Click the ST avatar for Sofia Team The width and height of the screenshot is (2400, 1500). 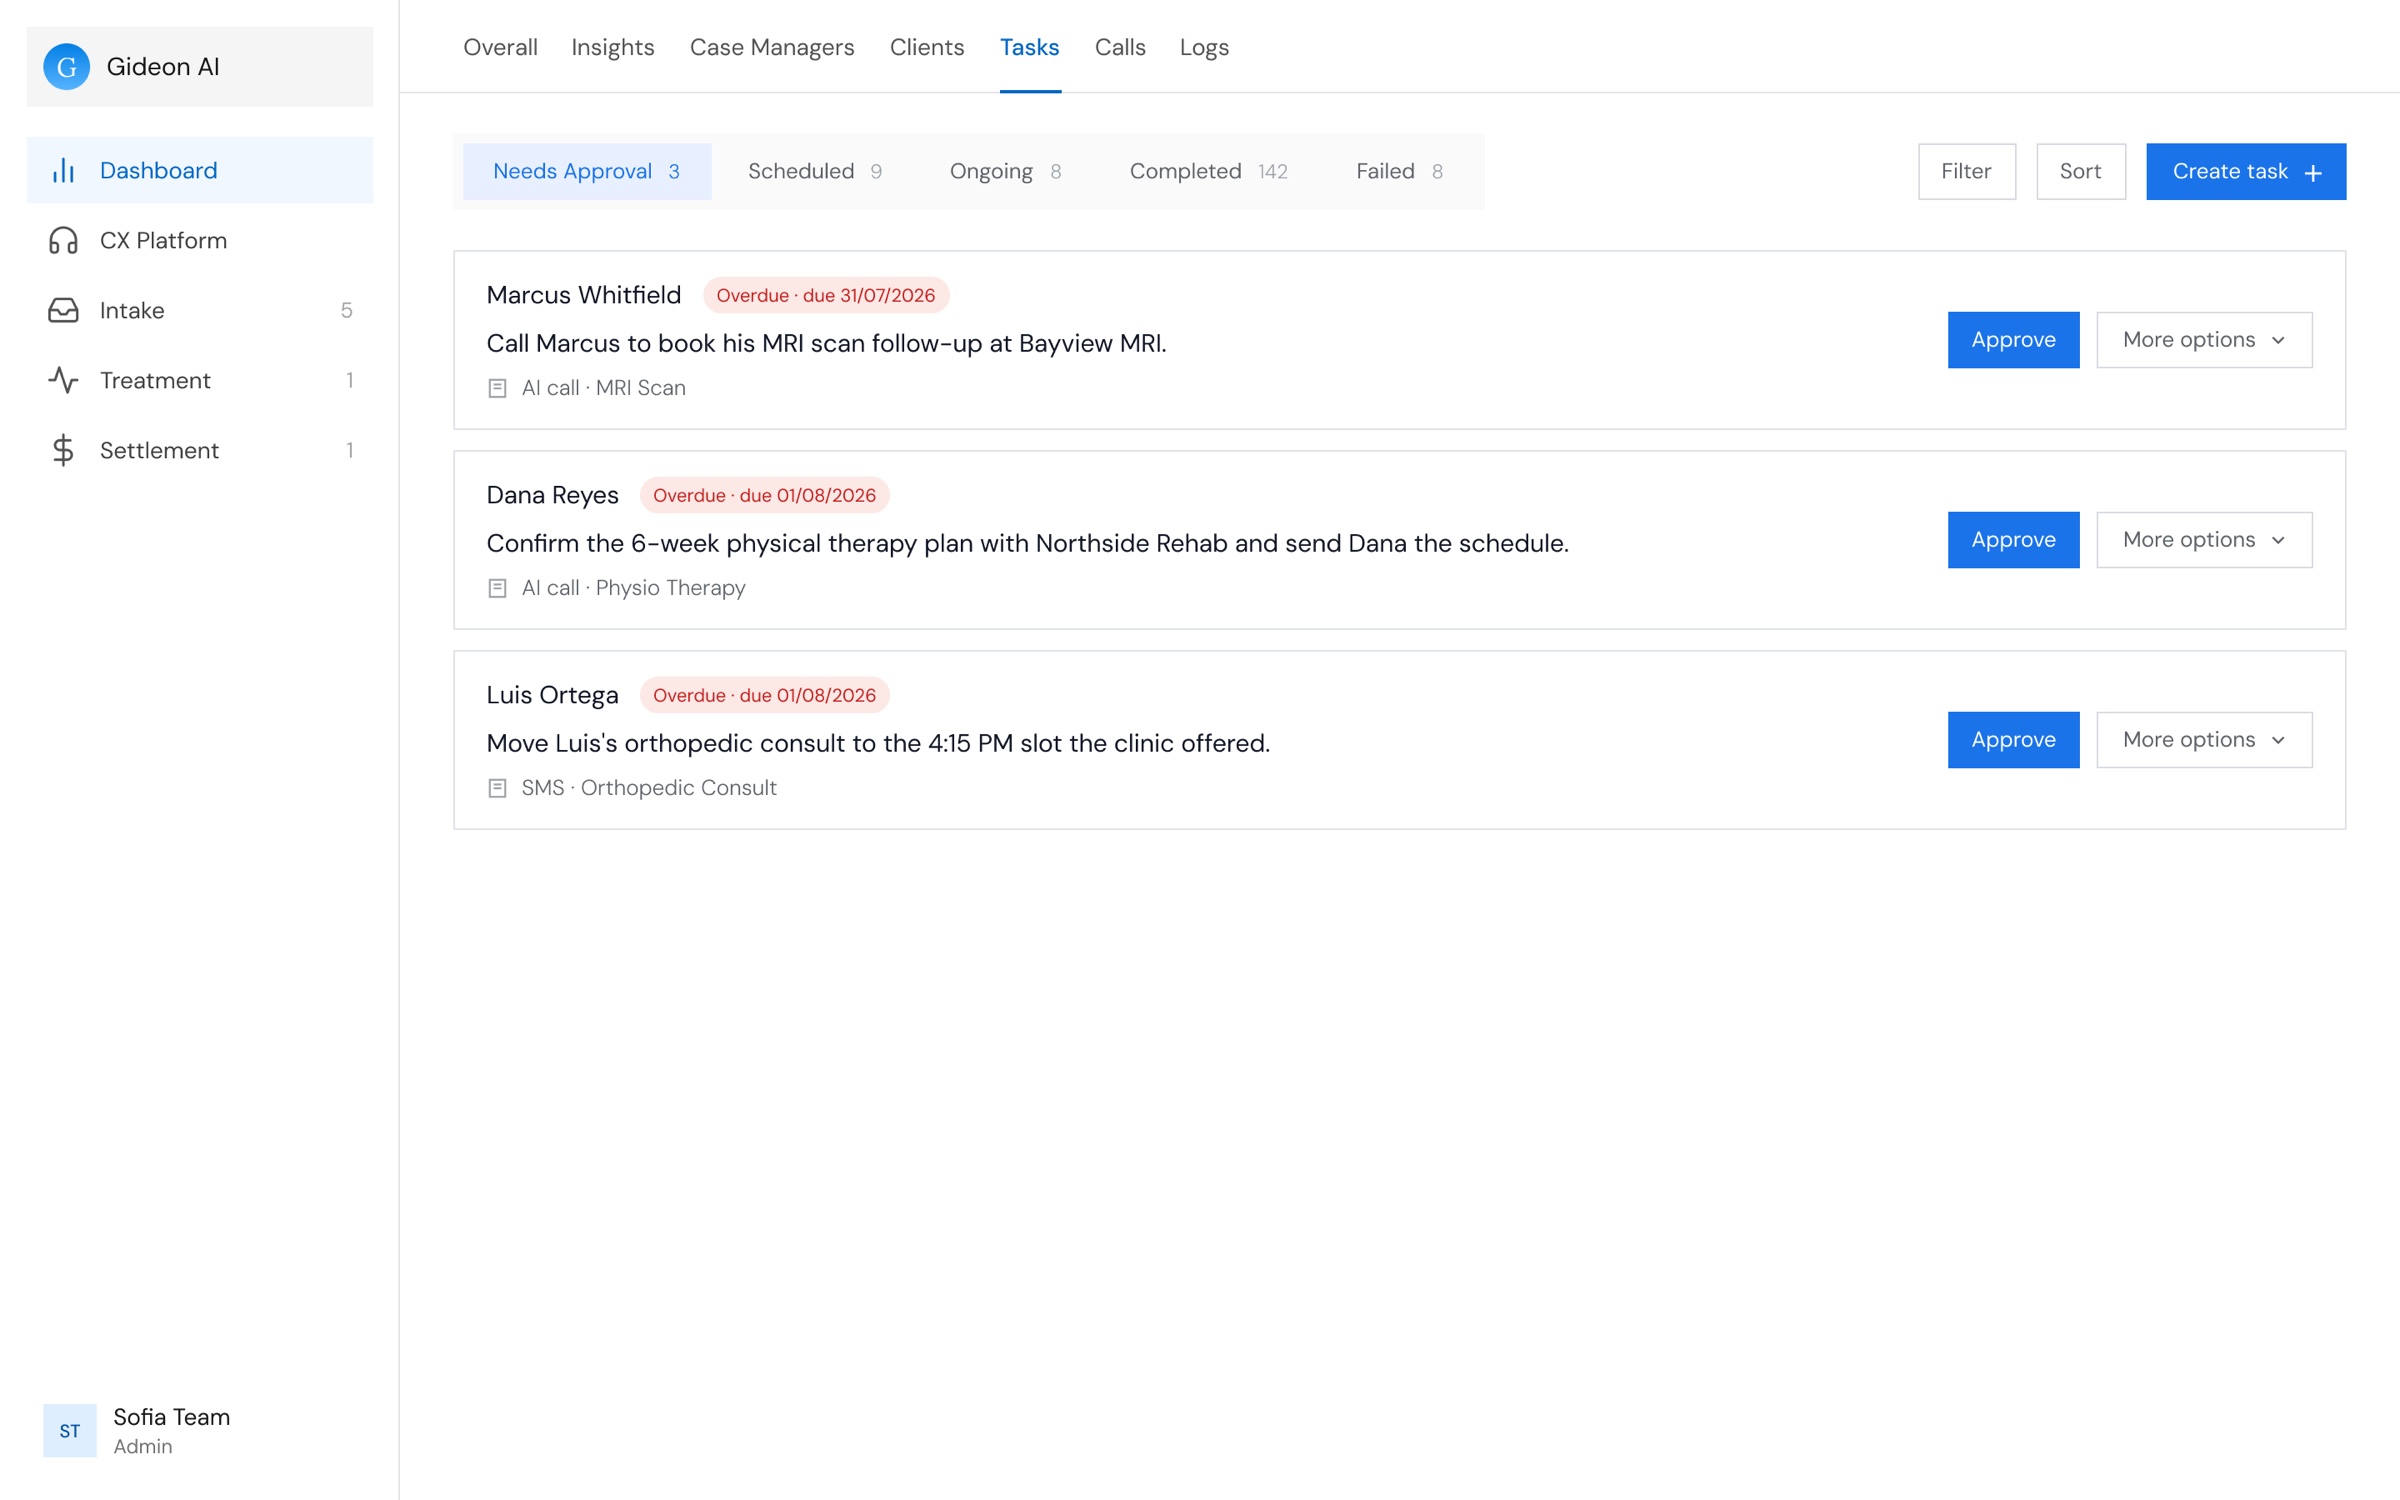[x=70, y=1430]
